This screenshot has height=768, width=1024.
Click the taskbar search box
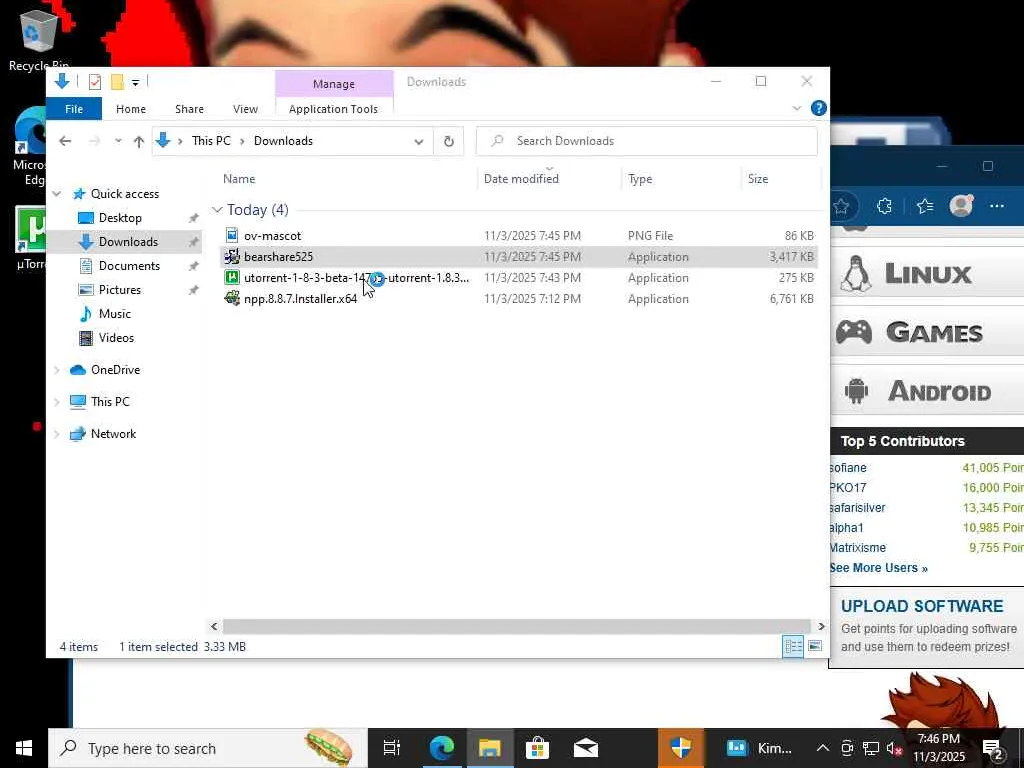tap(208, 748)
